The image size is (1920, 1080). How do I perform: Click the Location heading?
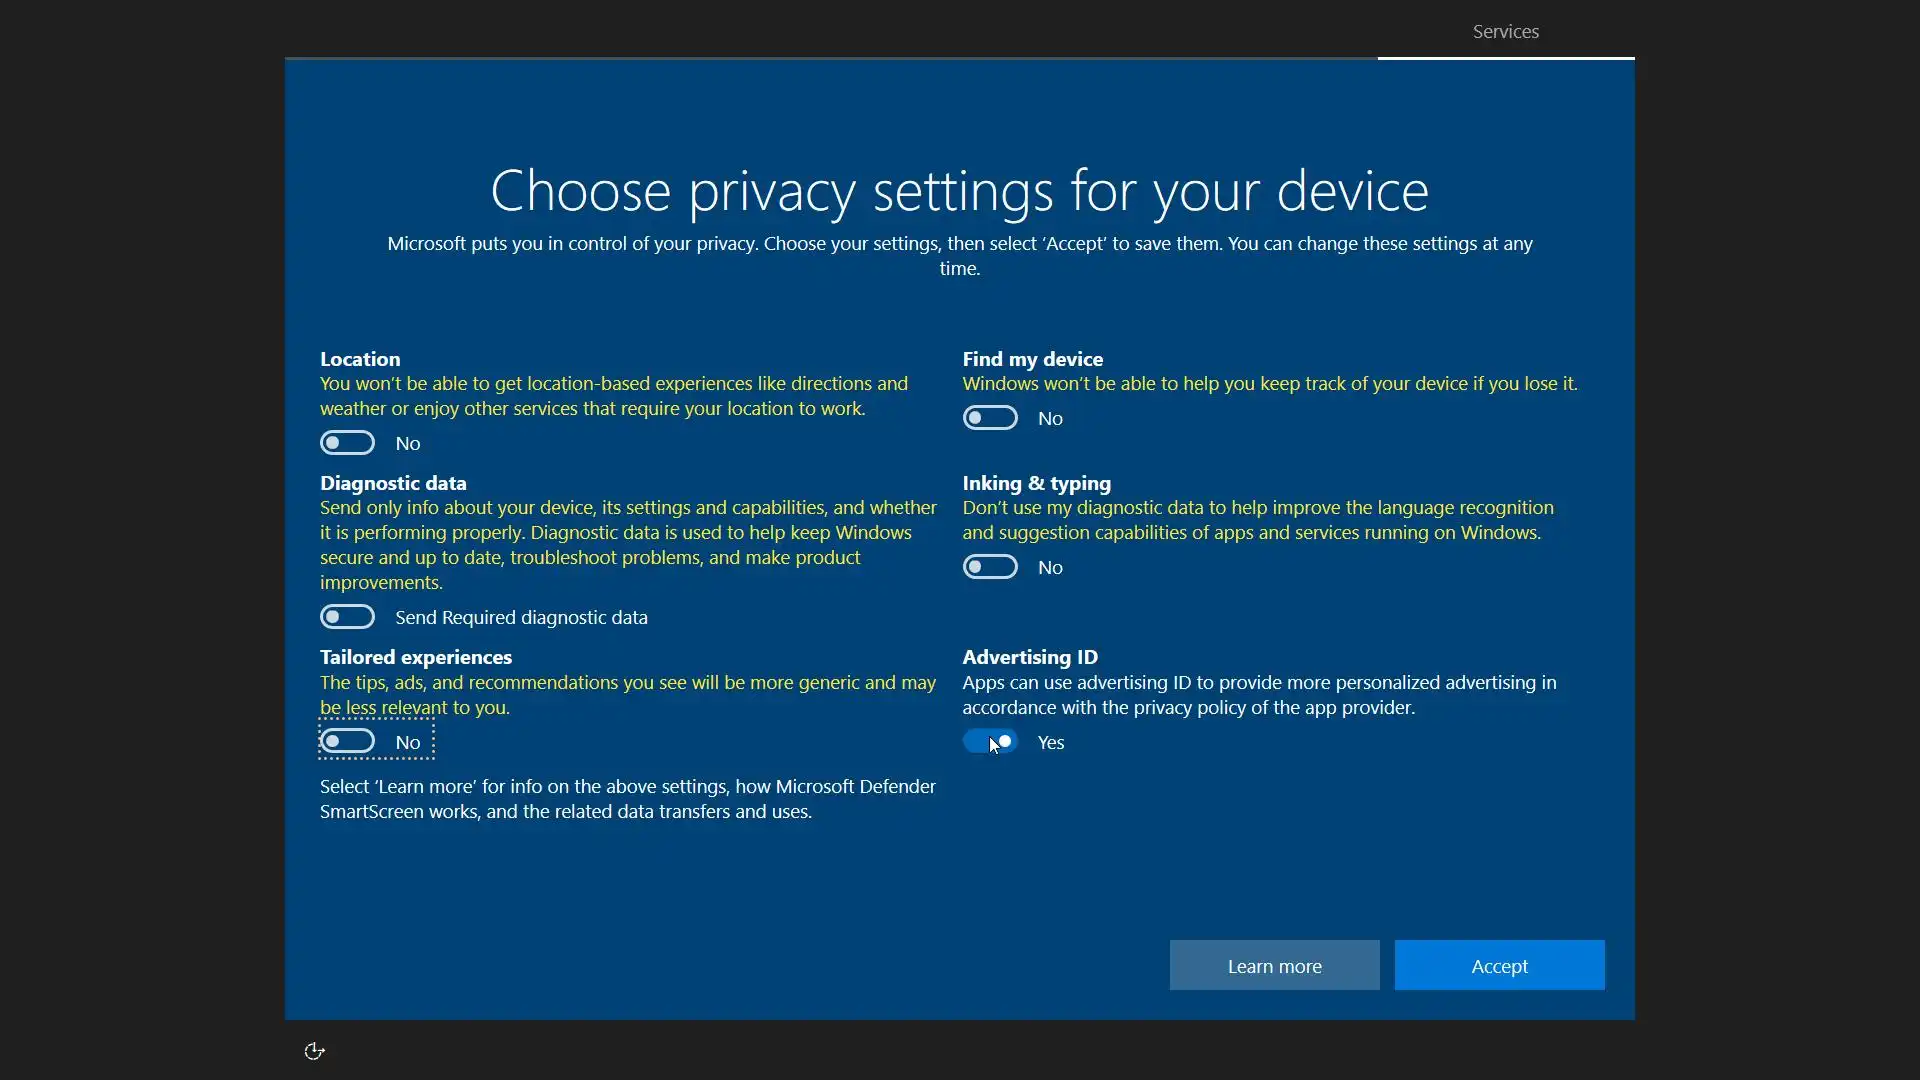coord(360,359)
